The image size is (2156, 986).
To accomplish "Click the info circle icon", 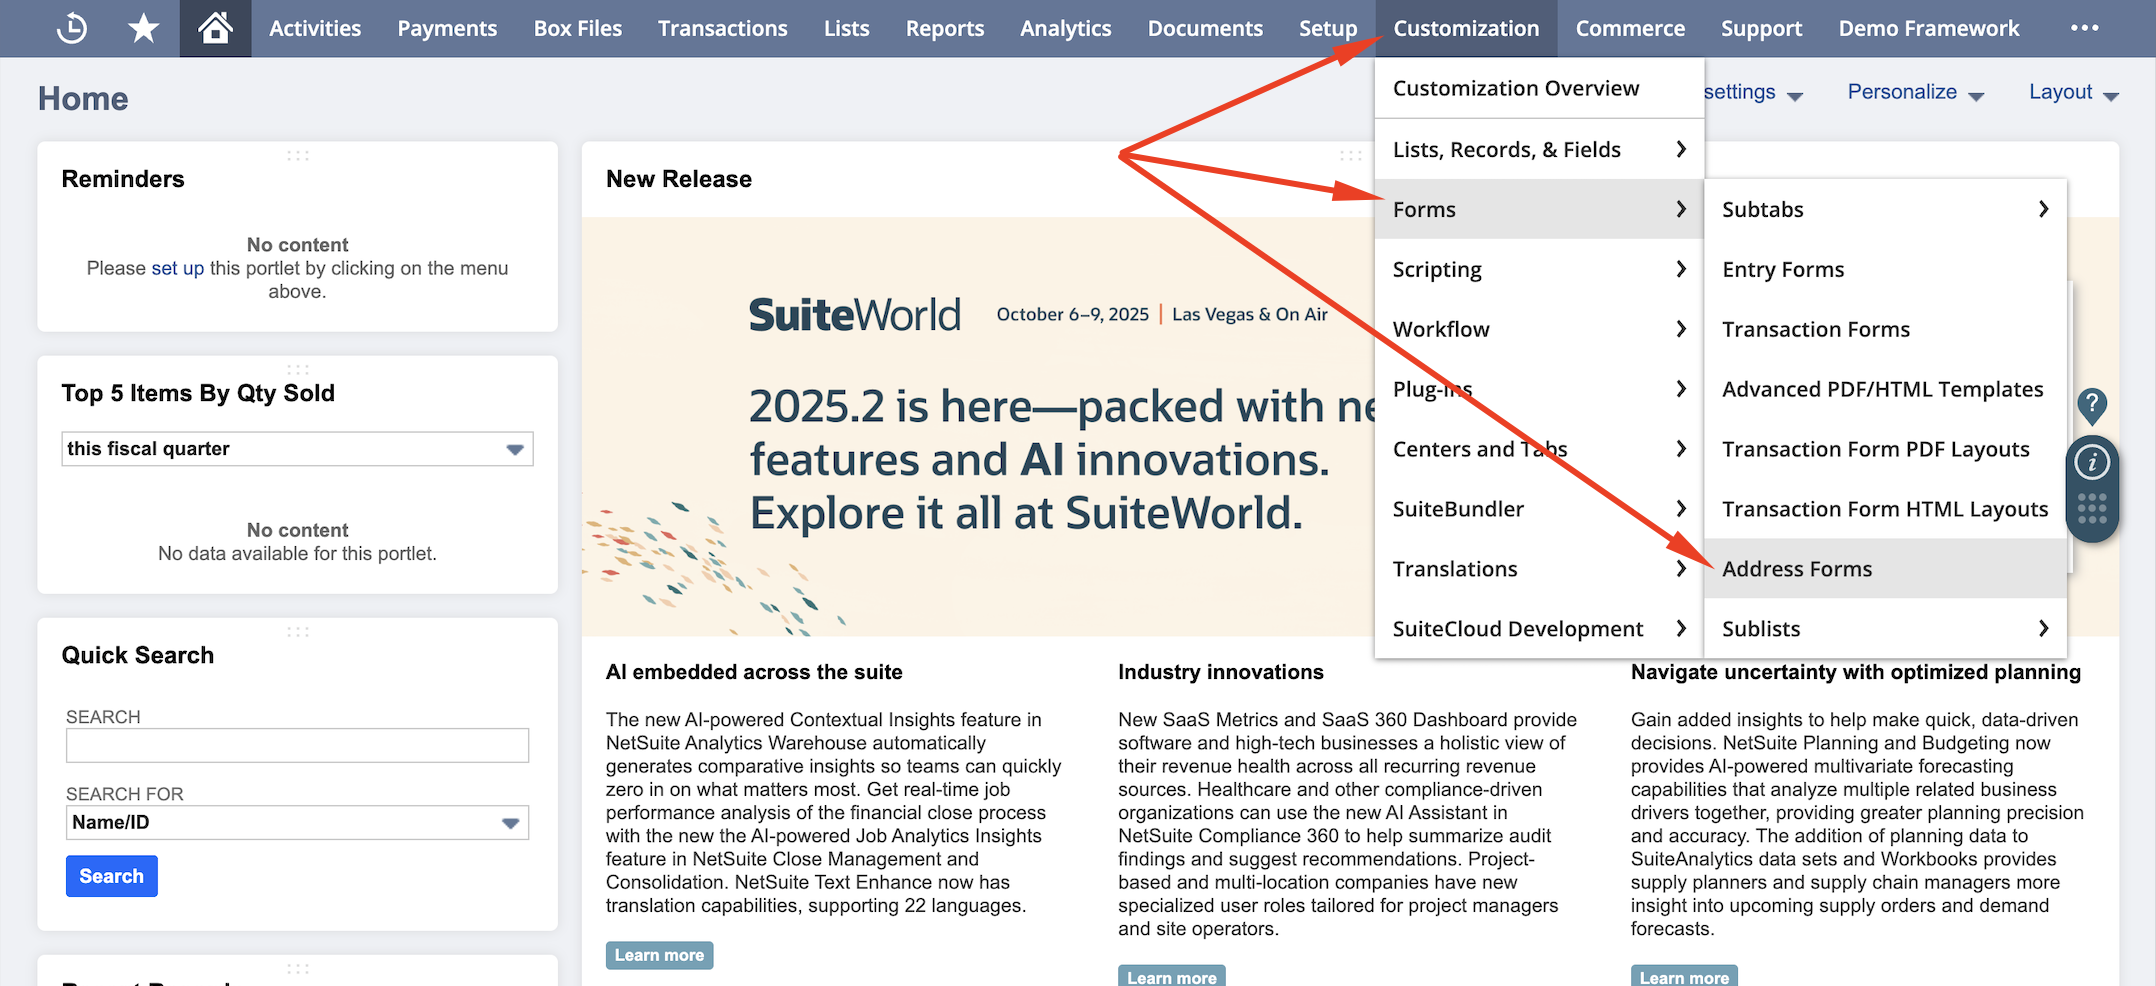I will (2092, 462).
